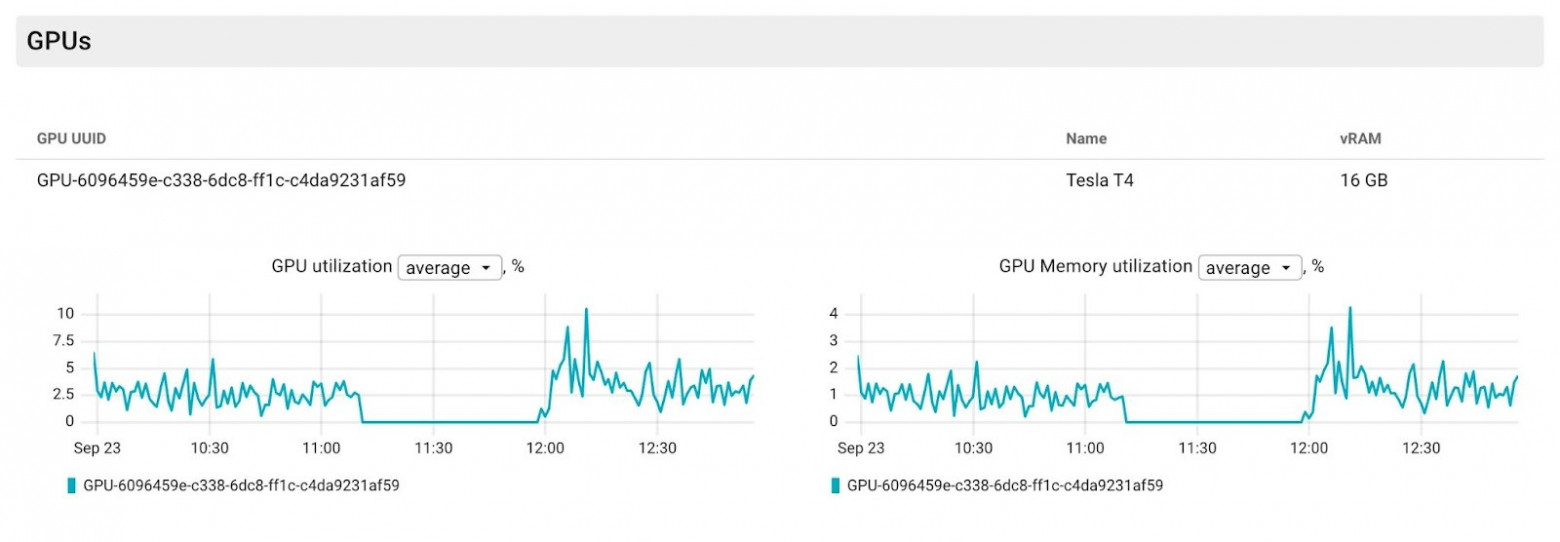Toggle the GPU series label under GPU utilization chart
This screenshot has height=542, width=1560.
click(241, 486)
